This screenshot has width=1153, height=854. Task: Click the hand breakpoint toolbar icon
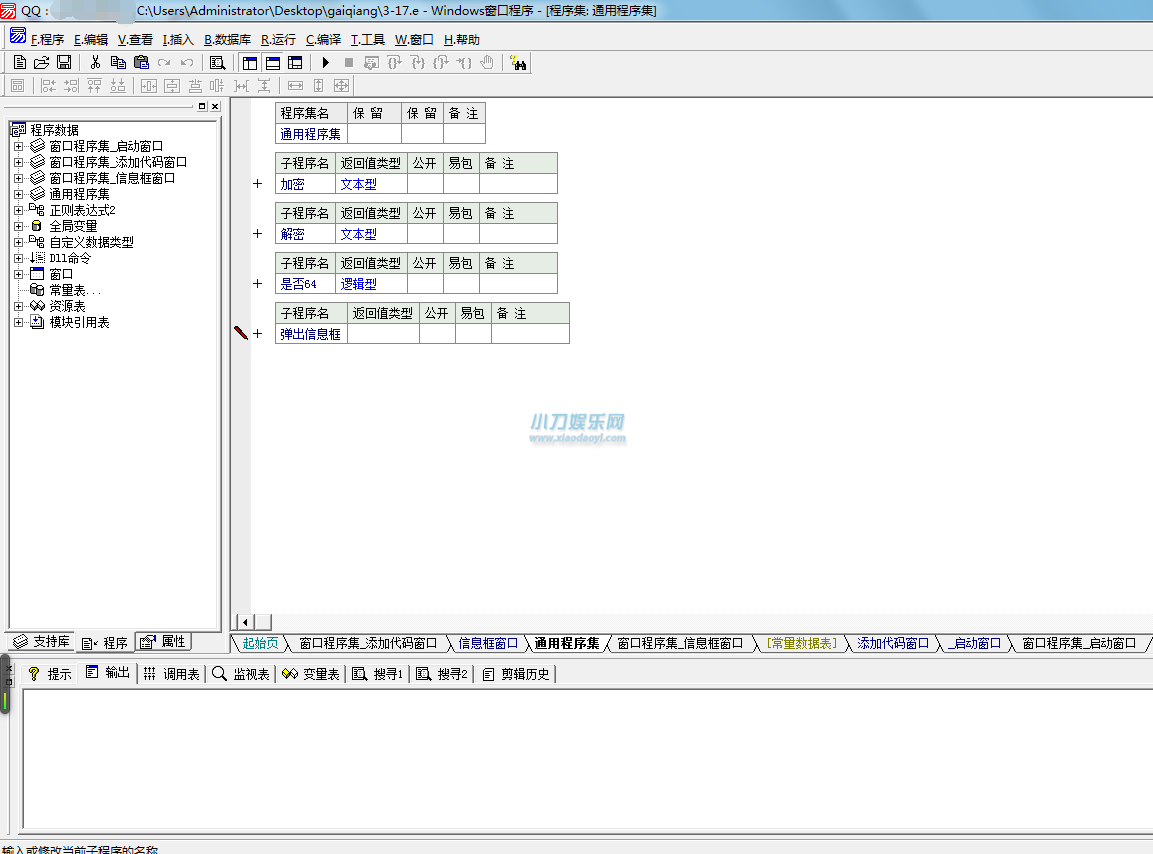tap(487, 63)
